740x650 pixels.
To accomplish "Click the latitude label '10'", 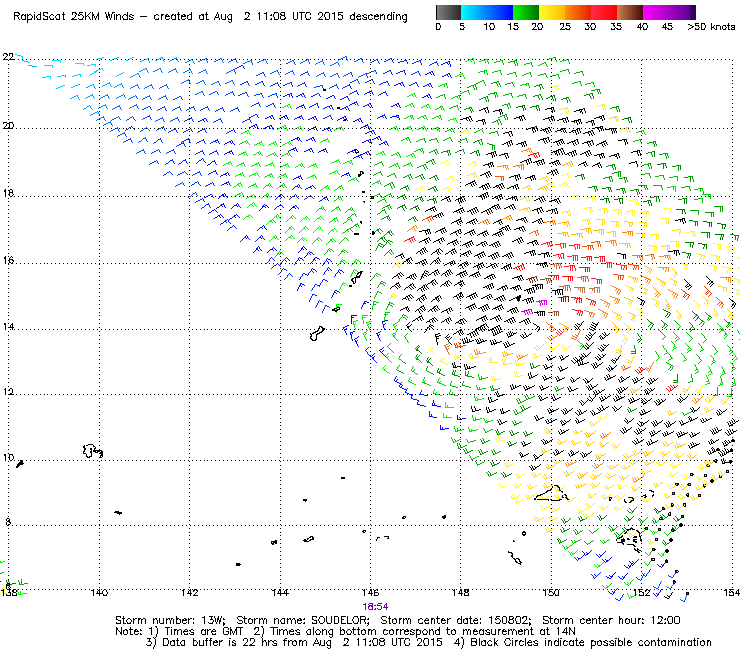I will pyautogui.click(x=8, y=458).
